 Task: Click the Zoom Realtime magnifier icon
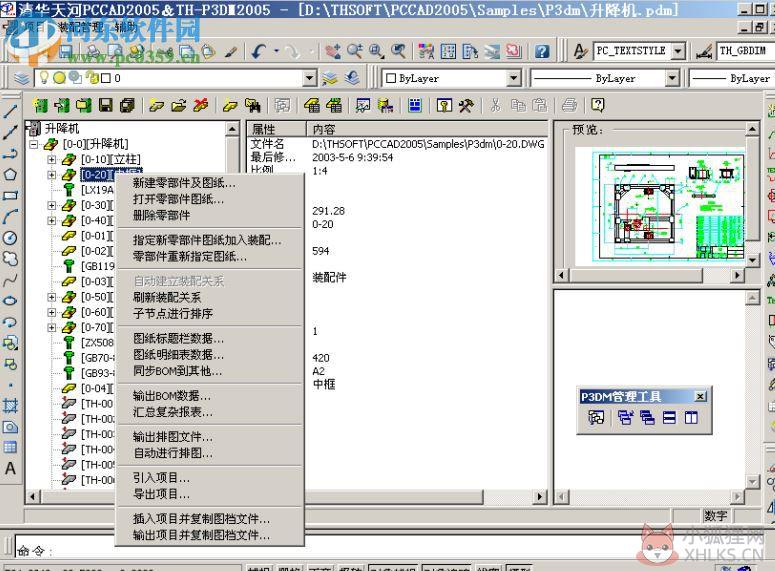(354, 51)
